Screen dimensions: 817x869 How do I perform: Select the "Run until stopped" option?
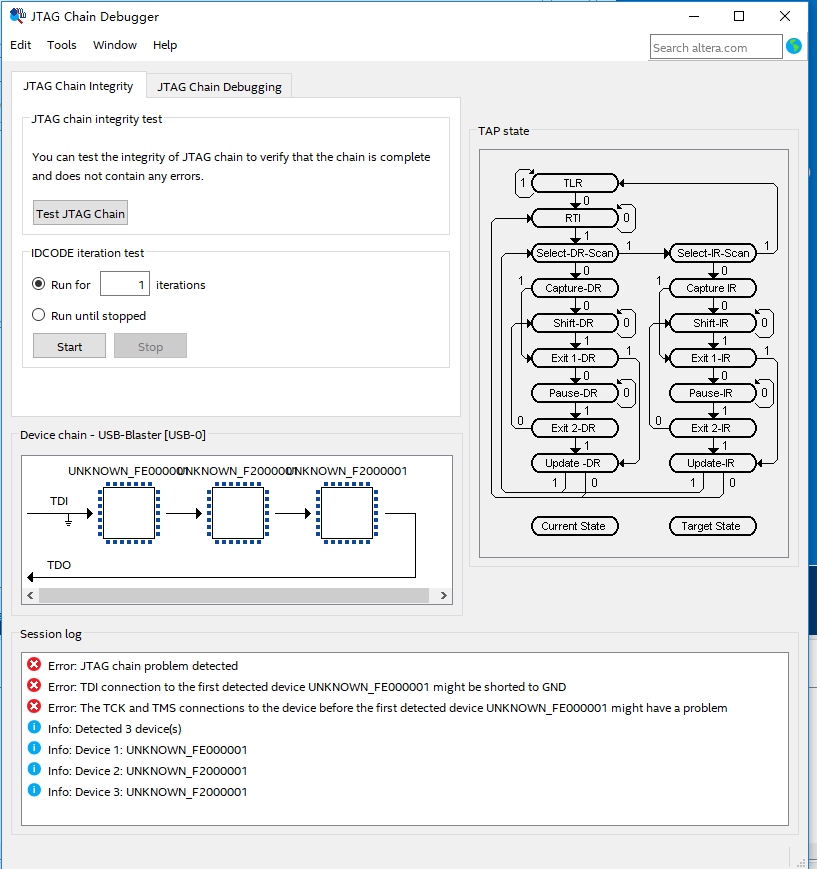[37, 314]
